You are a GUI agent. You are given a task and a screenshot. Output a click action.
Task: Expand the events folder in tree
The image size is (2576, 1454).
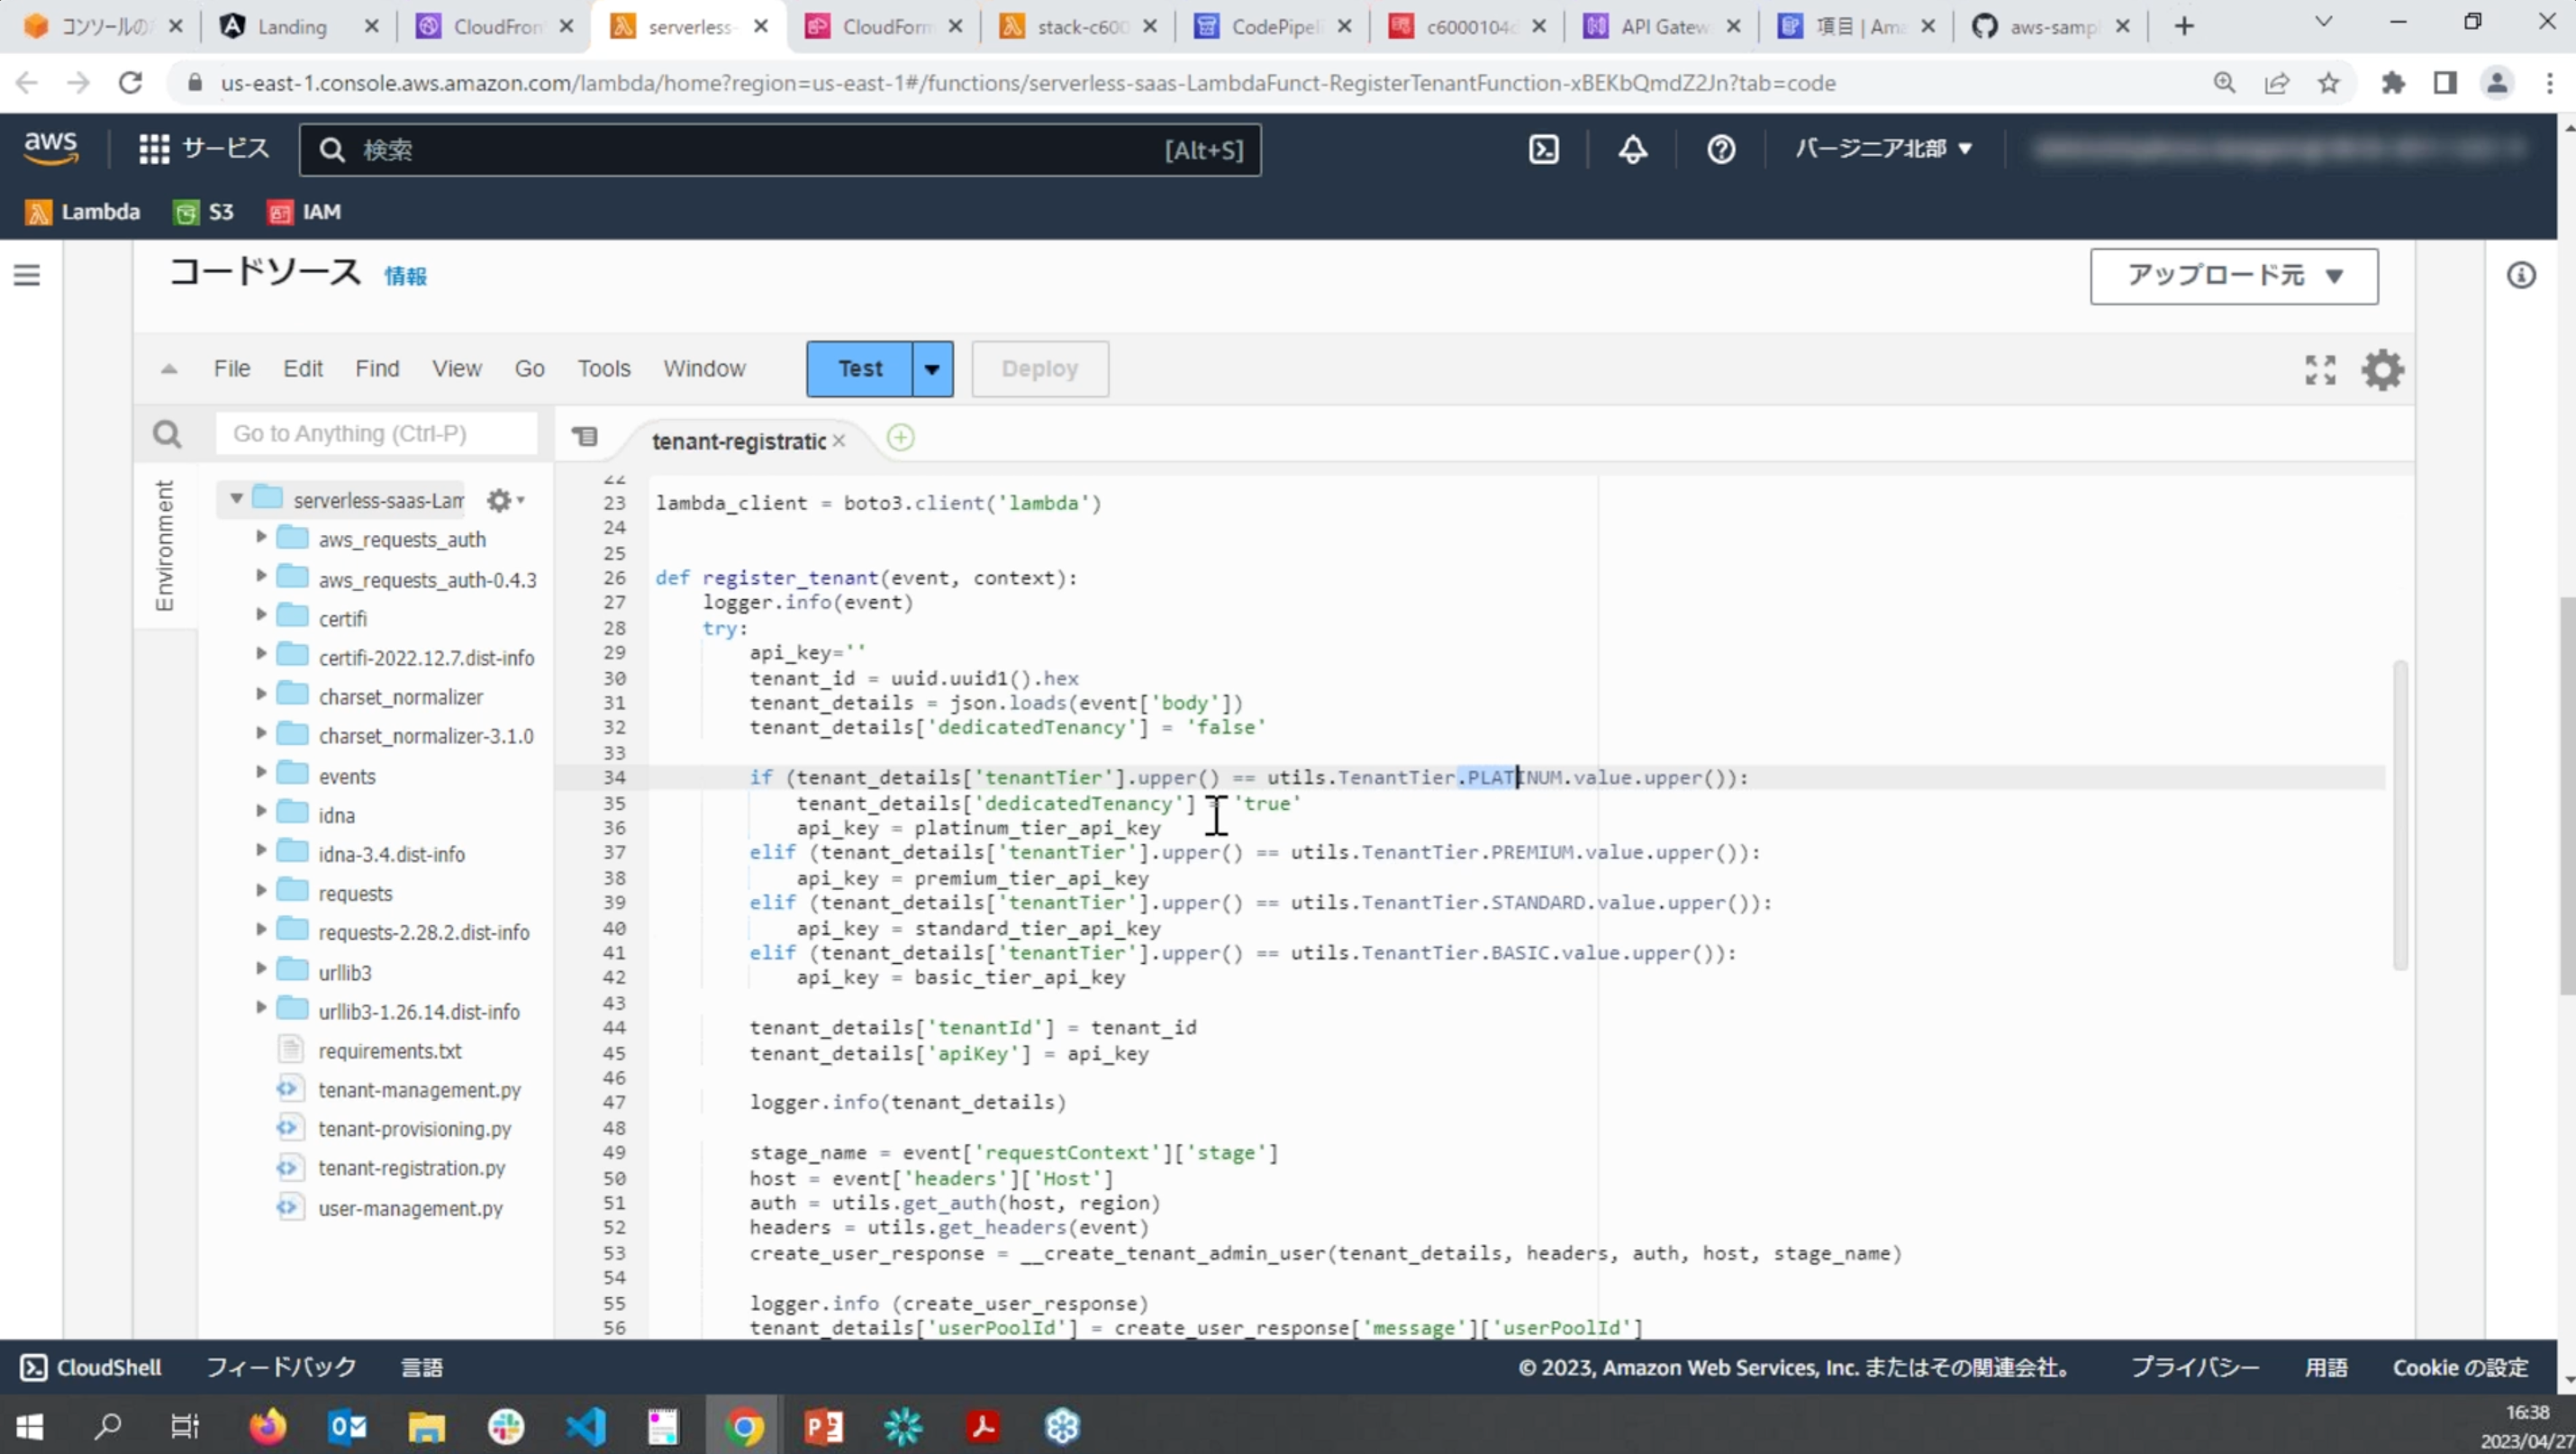(x=261, y=774)
